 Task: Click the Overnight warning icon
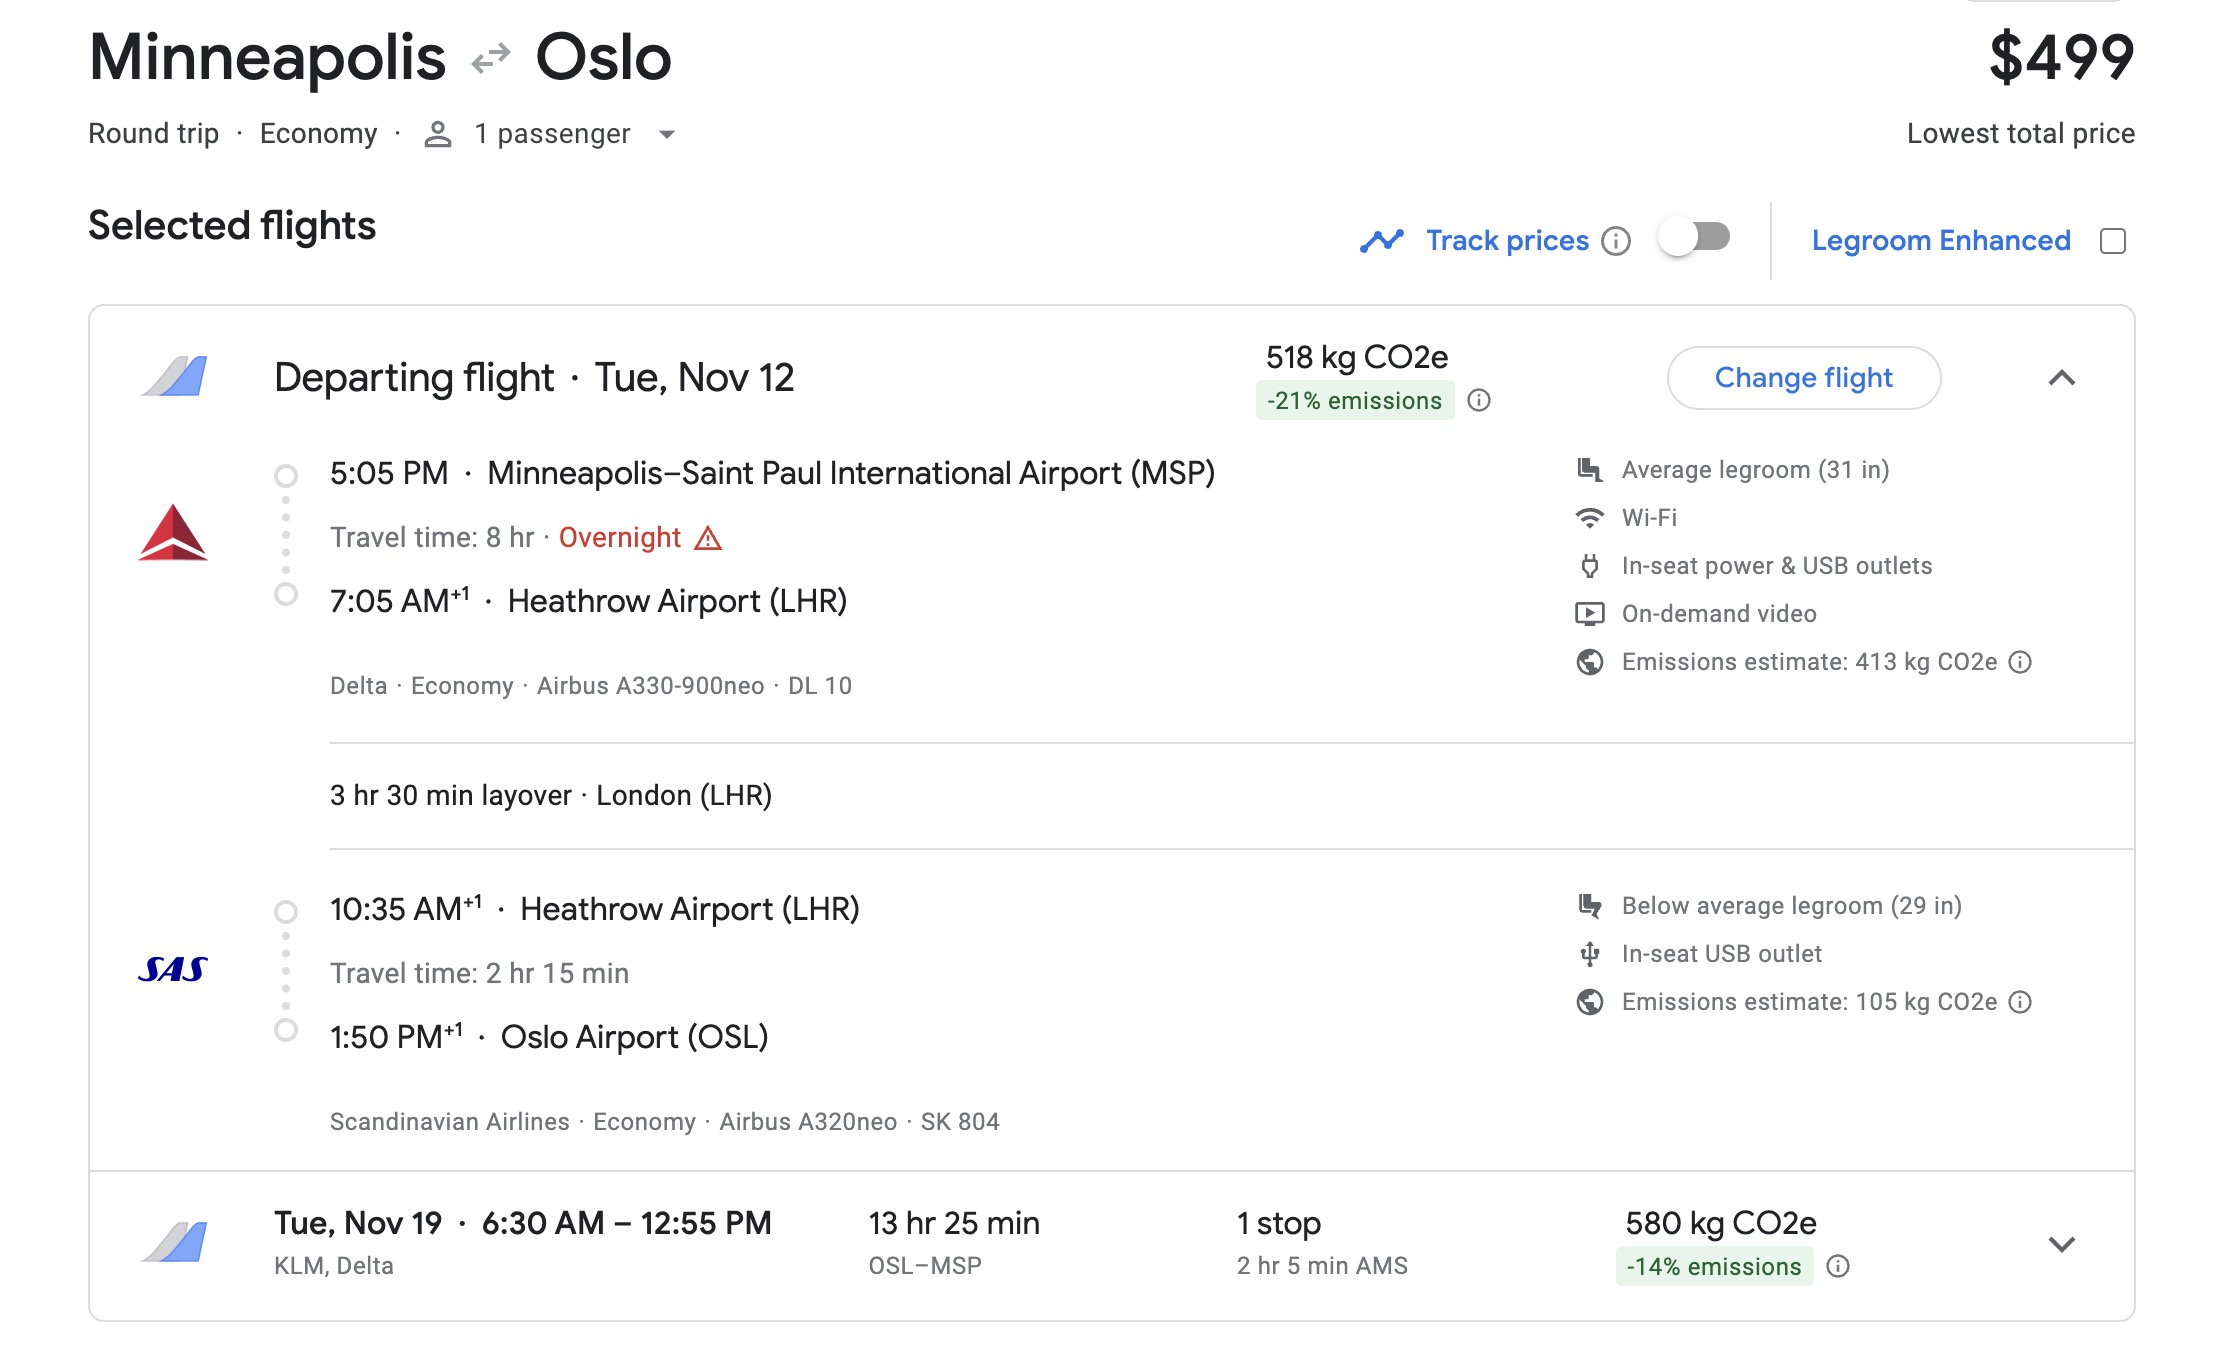coord(709,538)
